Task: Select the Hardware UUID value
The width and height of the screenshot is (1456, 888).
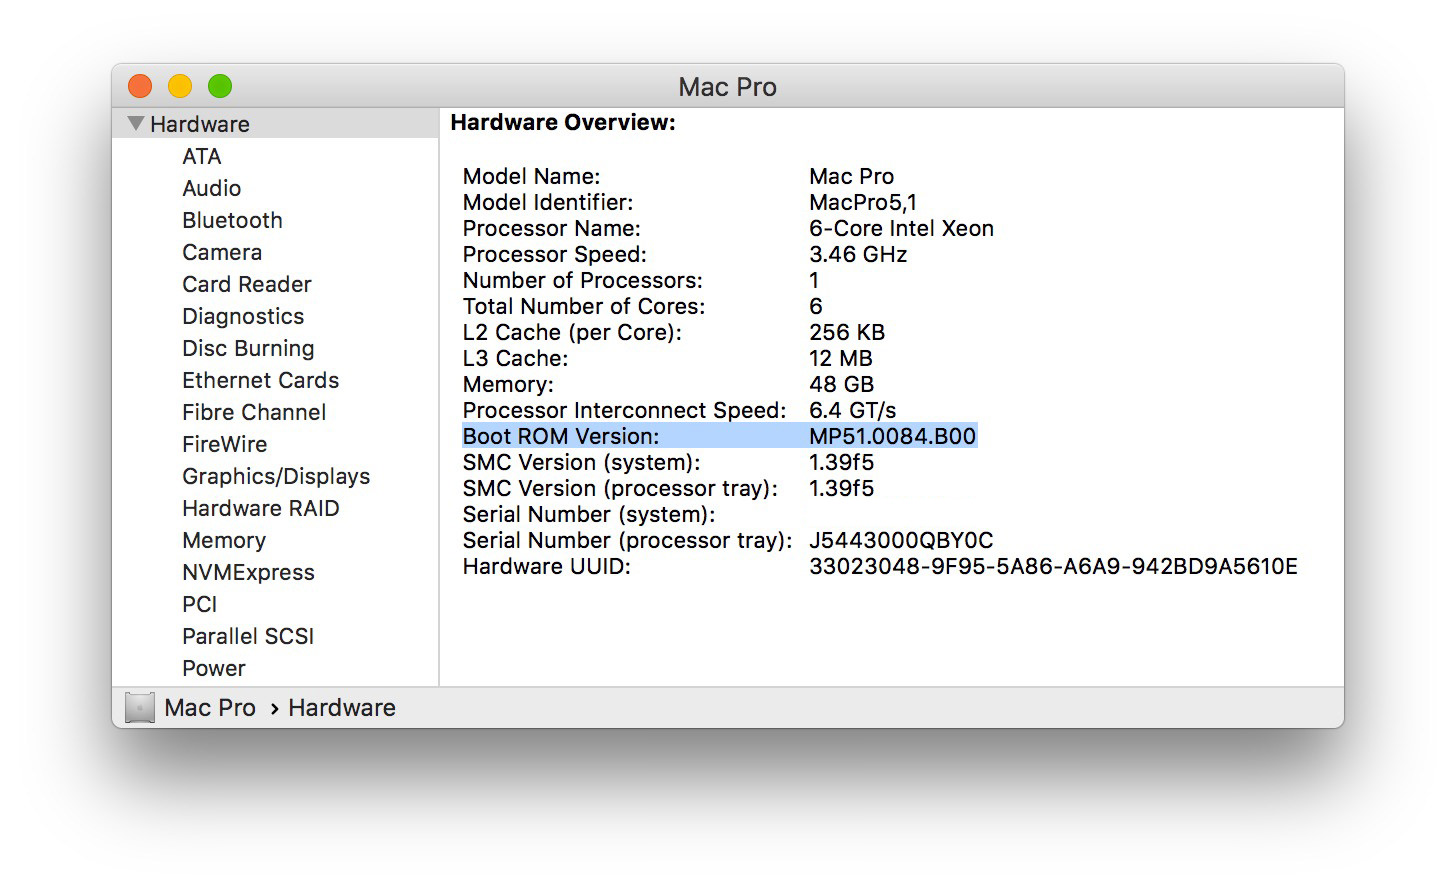Action: (x=1053, y=566)
